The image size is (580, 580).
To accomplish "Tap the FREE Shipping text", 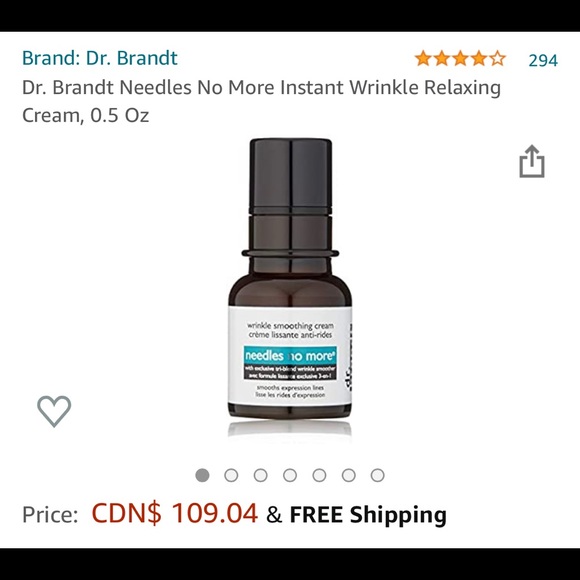I will pos(368,515).
